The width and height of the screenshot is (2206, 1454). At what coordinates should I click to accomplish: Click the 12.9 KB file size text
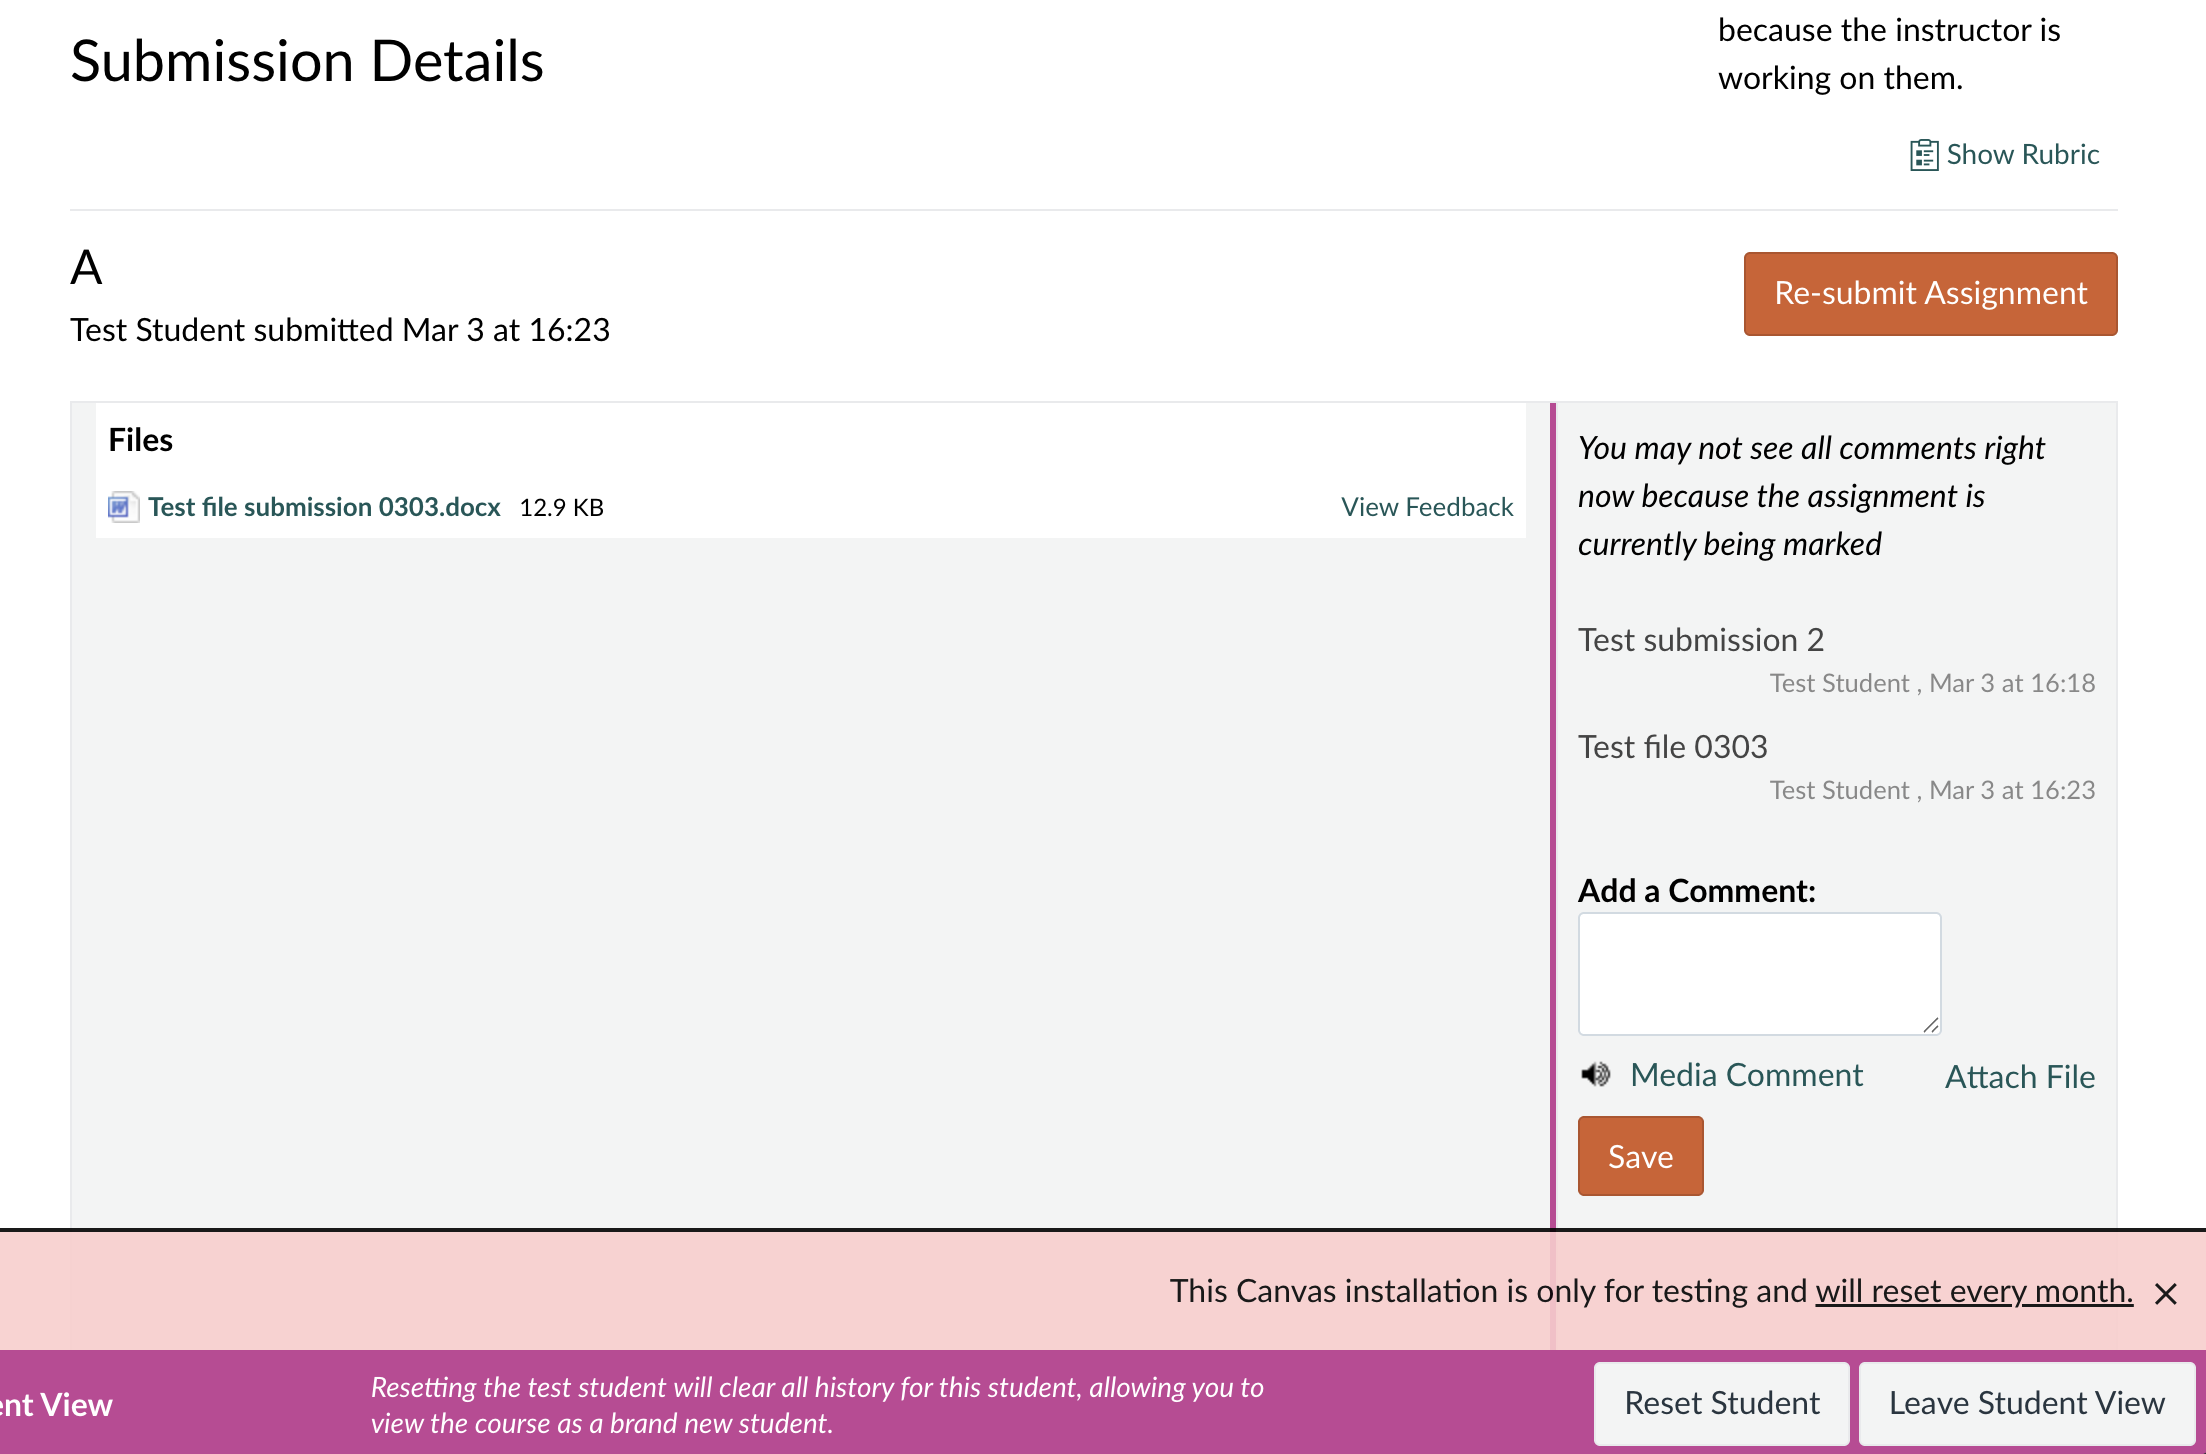coord(561,507)
